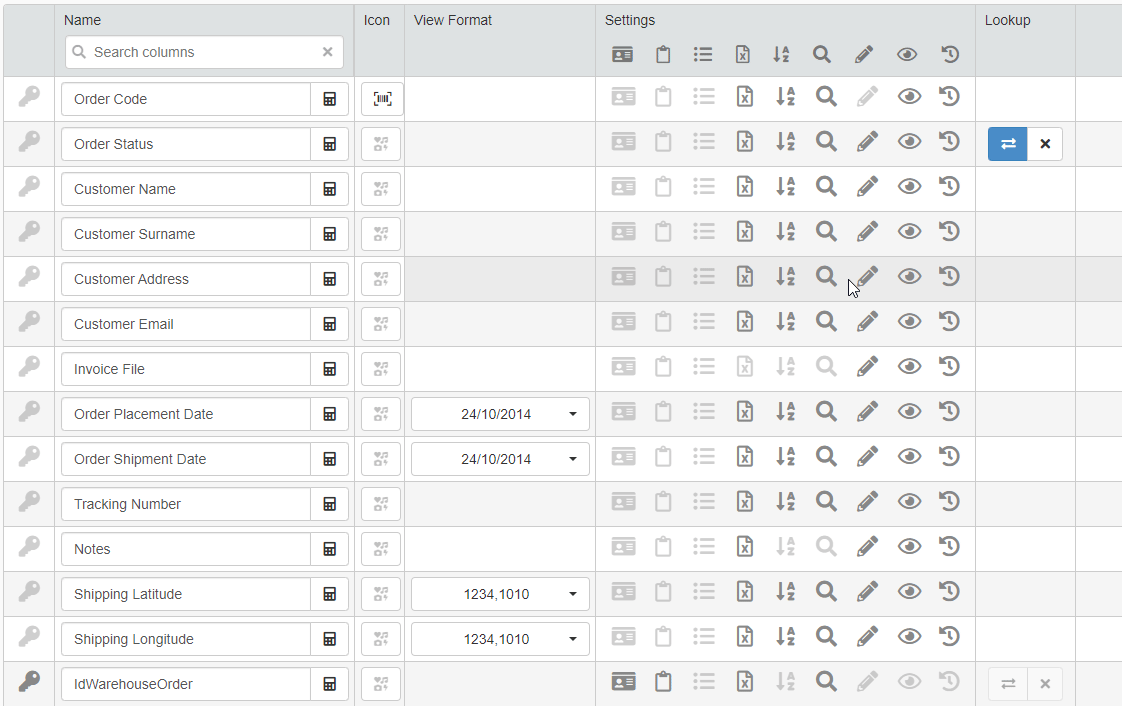The width and height of the screenshot is (1122, 706).
Task: Click the key icon for IdWarehouseOrder
Action: coord(30,682)
